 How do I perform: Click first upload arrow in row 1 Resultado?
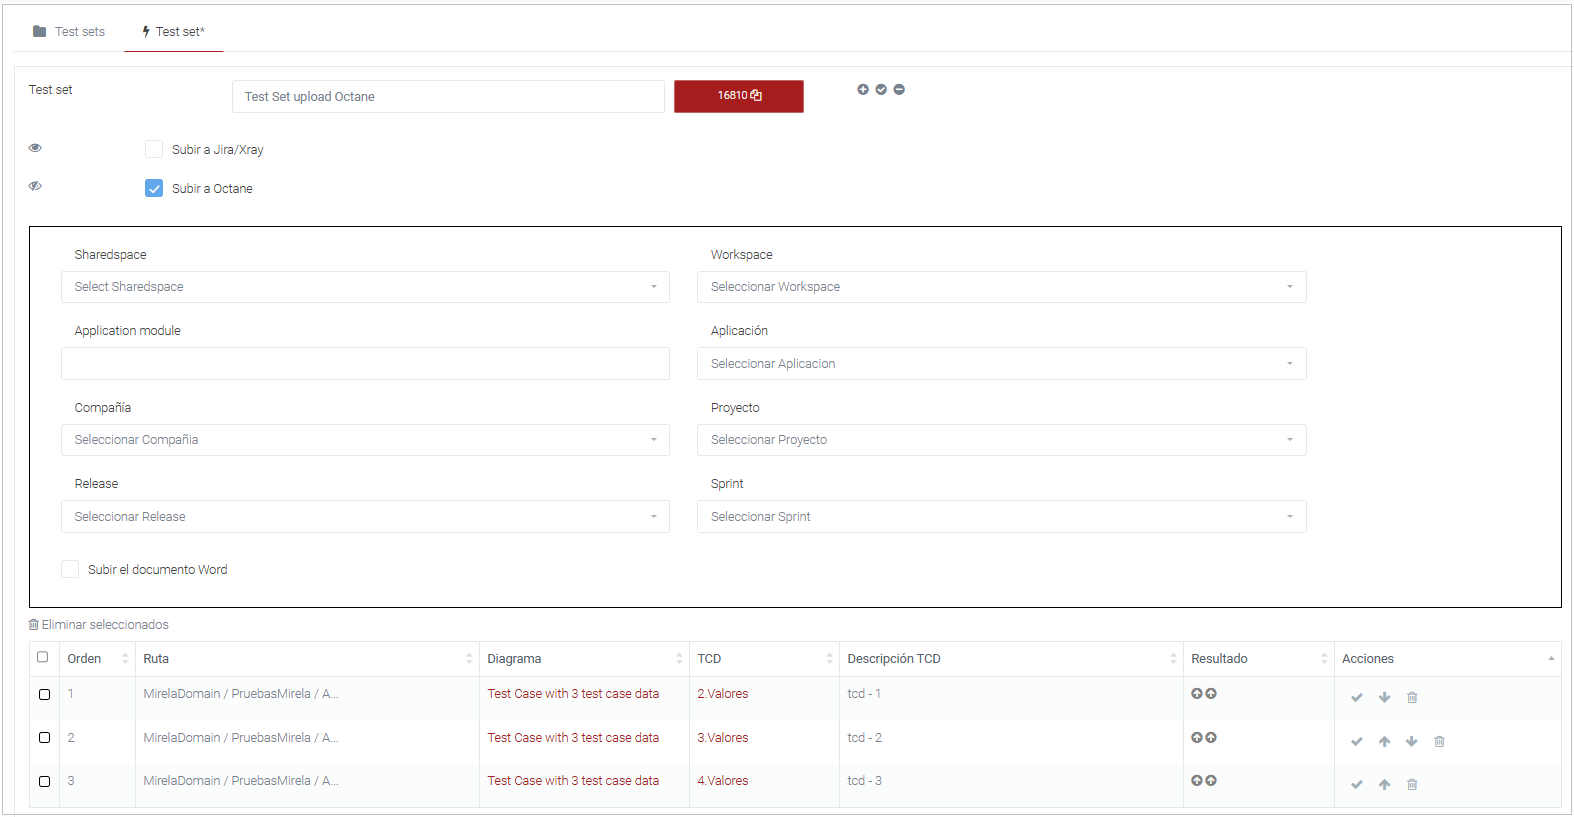1196,694
